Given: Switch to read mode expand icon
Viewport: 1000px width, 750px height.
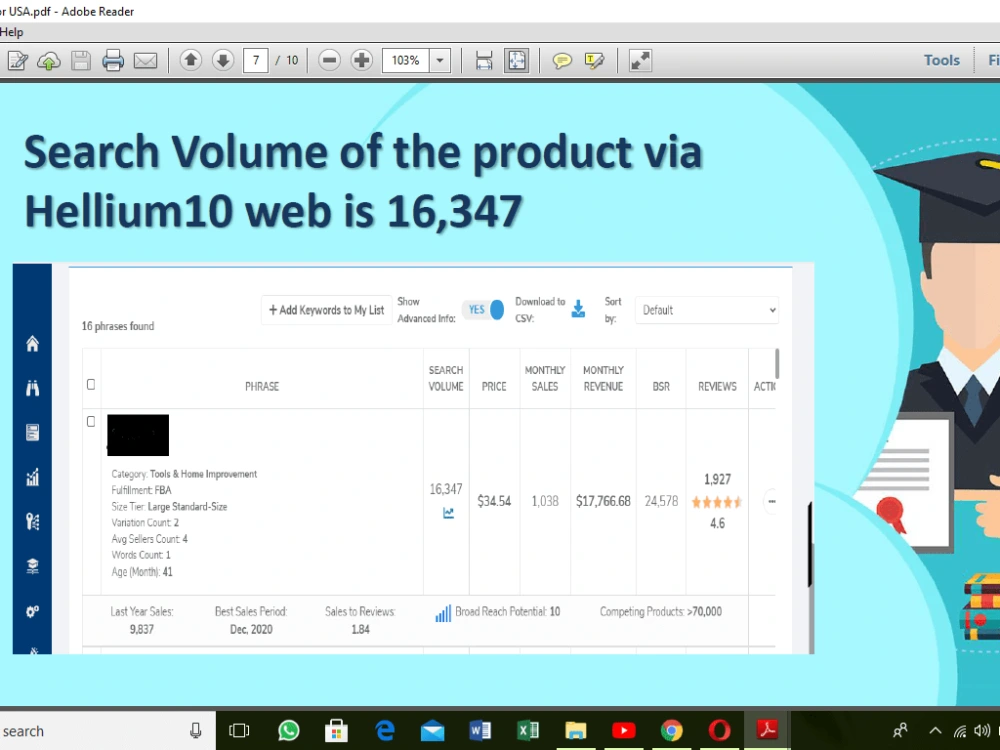Looking at the screenshot, I should pyautogui.click(x=640, y=61).
